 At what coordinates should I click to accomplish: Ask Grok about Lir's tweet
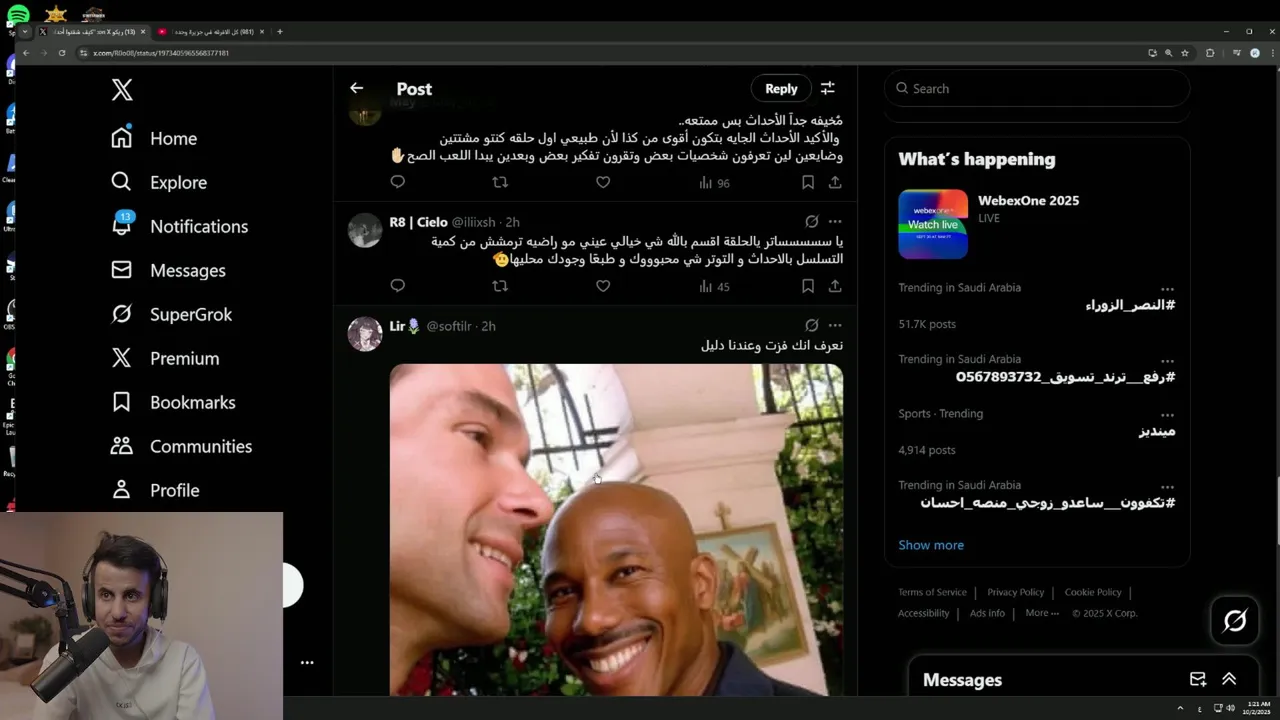tap(812, 325)
